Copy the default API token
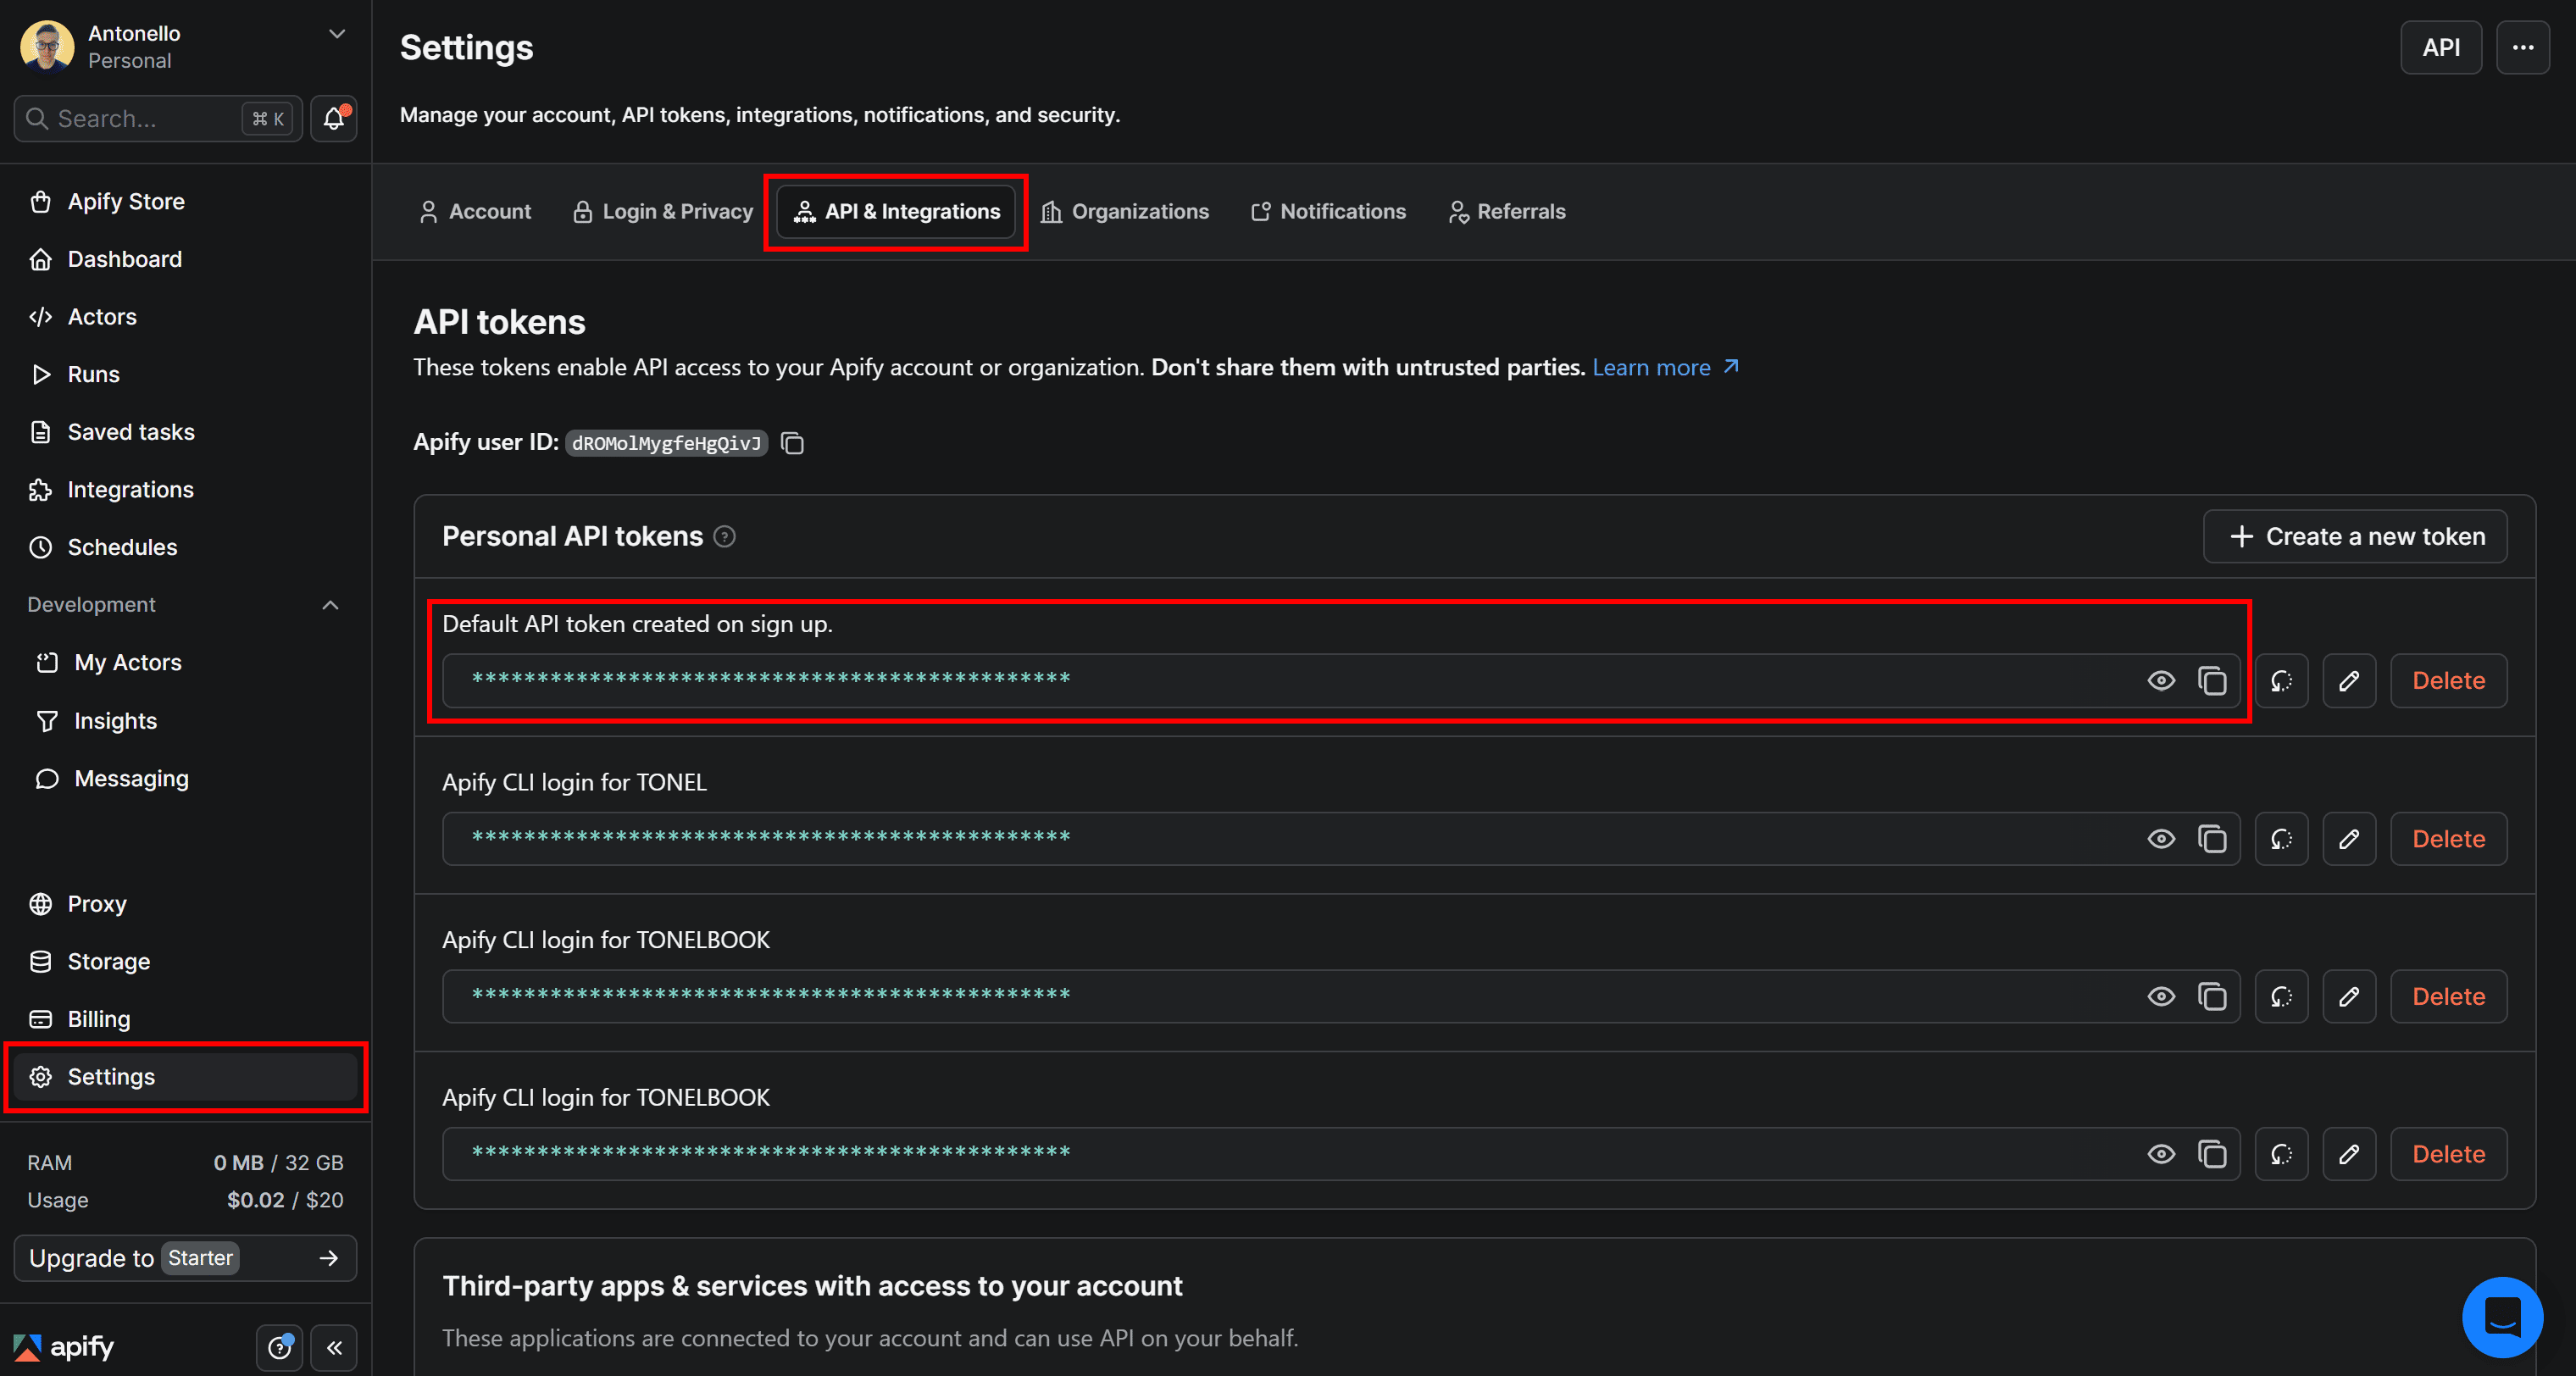 click(x=2212, y=681)
